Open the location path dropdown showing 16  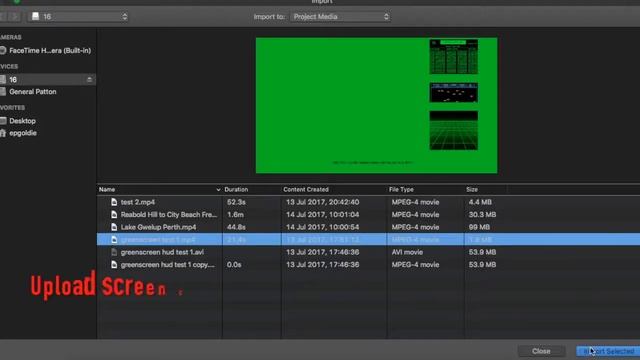(78, 17)
